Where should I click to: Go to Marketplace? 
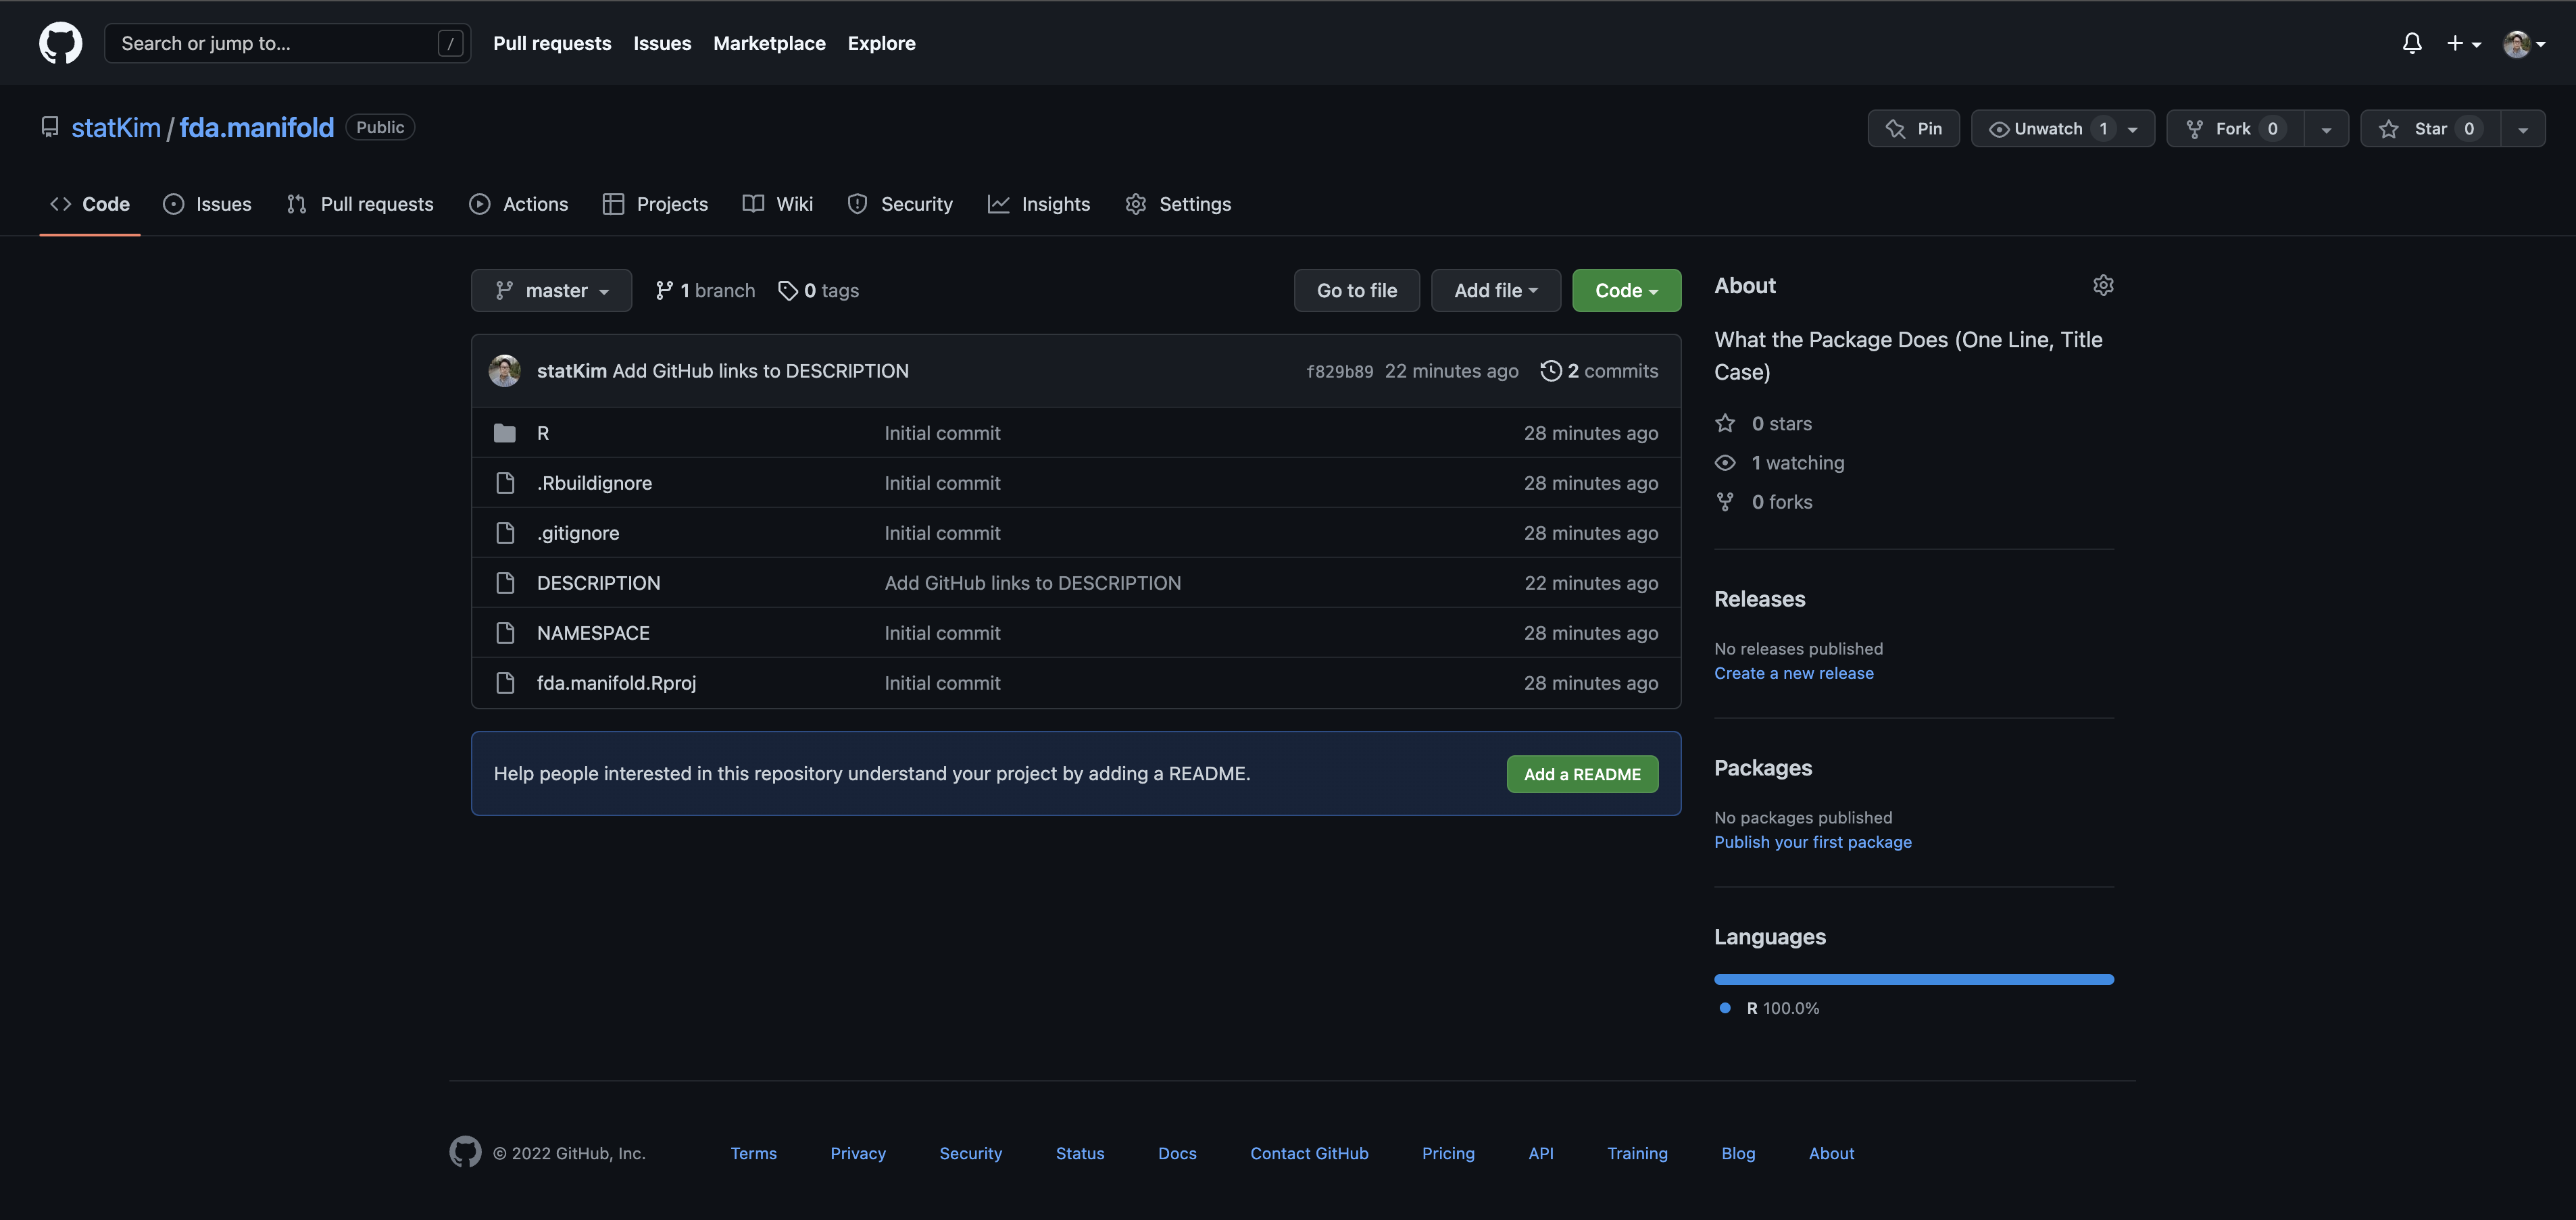click(769, 43)
